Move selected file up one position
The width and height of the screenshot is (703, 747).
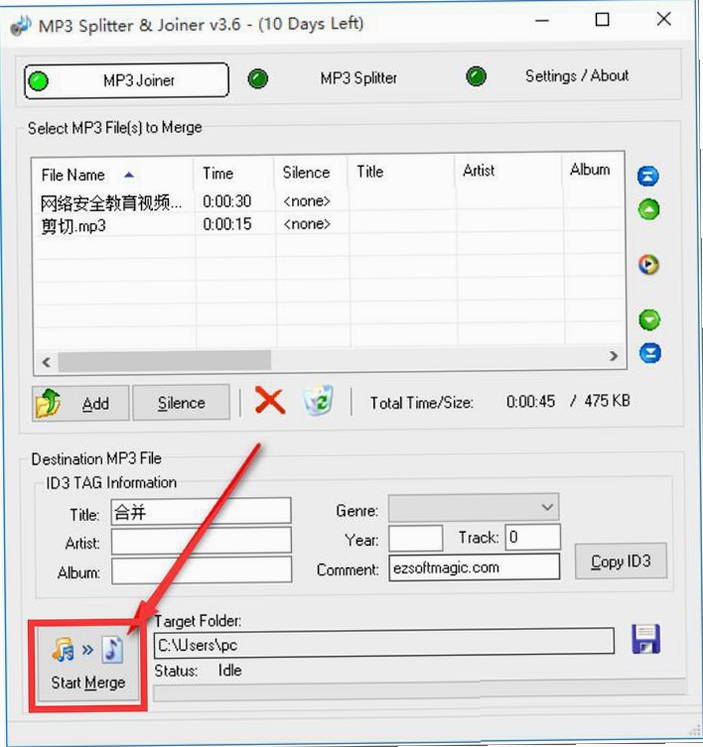pyautogui.click(x=649, y=209)
